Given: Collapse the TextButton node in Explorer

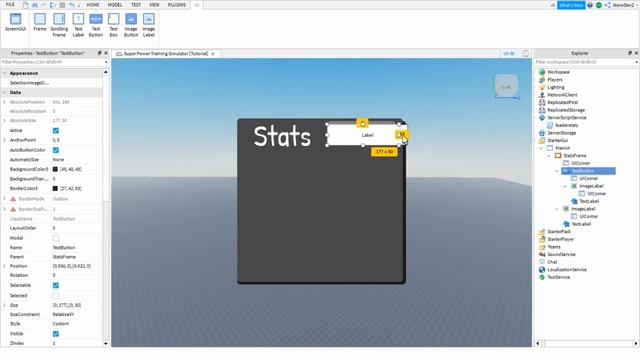Looking at the screenshot, I should point(557,171).
